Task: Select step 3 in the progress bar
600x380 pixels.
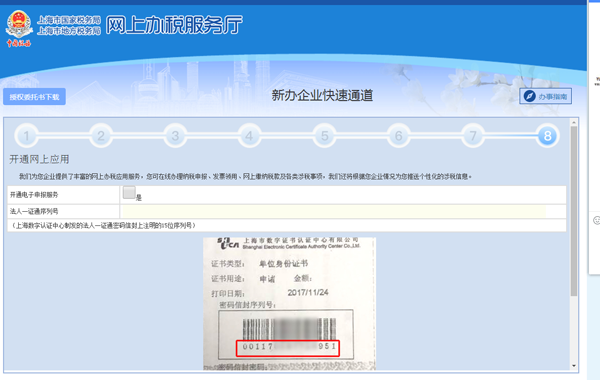Action: point(175,135)
